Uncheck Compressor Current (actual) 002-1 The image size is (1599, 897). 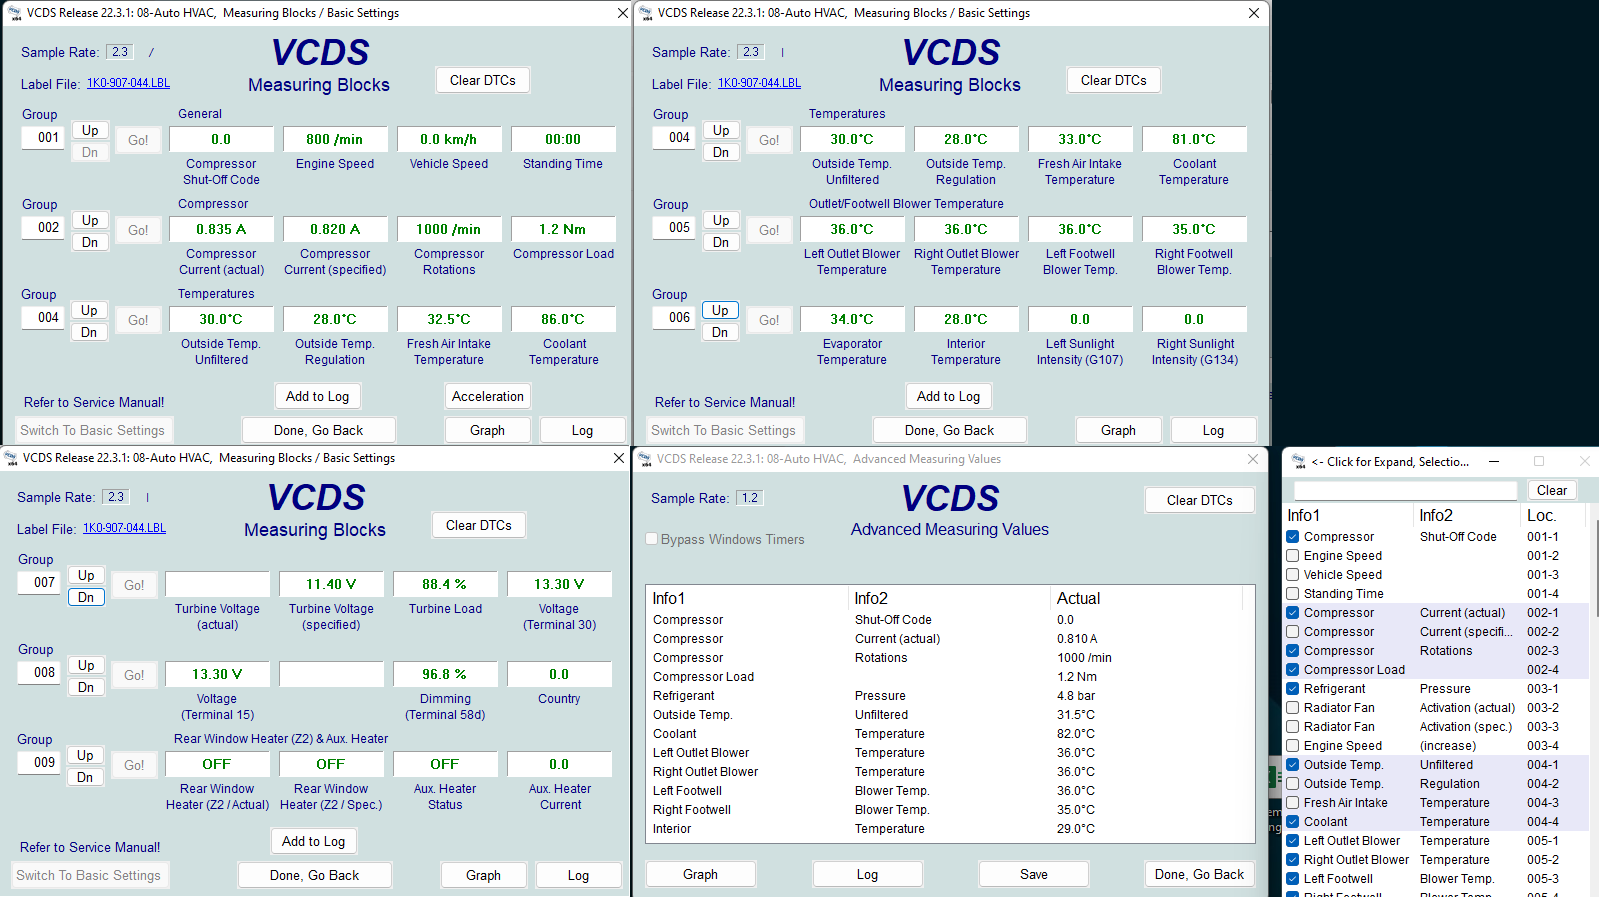[x=1293, y=613]
